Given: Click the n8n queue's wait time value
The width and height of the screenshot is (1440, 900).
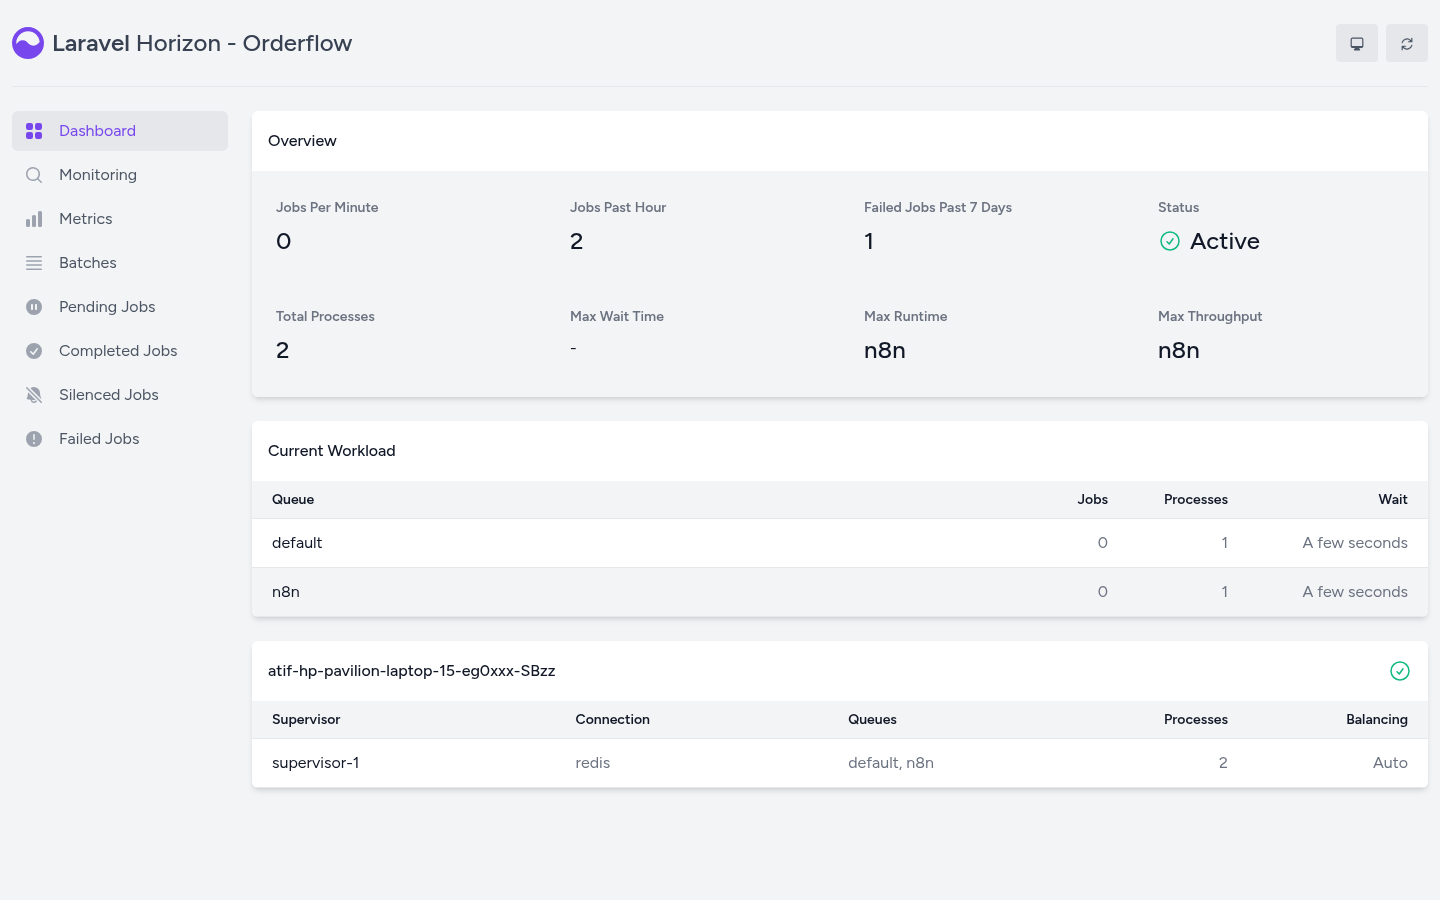Looking at the screenshot, I should point(1355,592).
